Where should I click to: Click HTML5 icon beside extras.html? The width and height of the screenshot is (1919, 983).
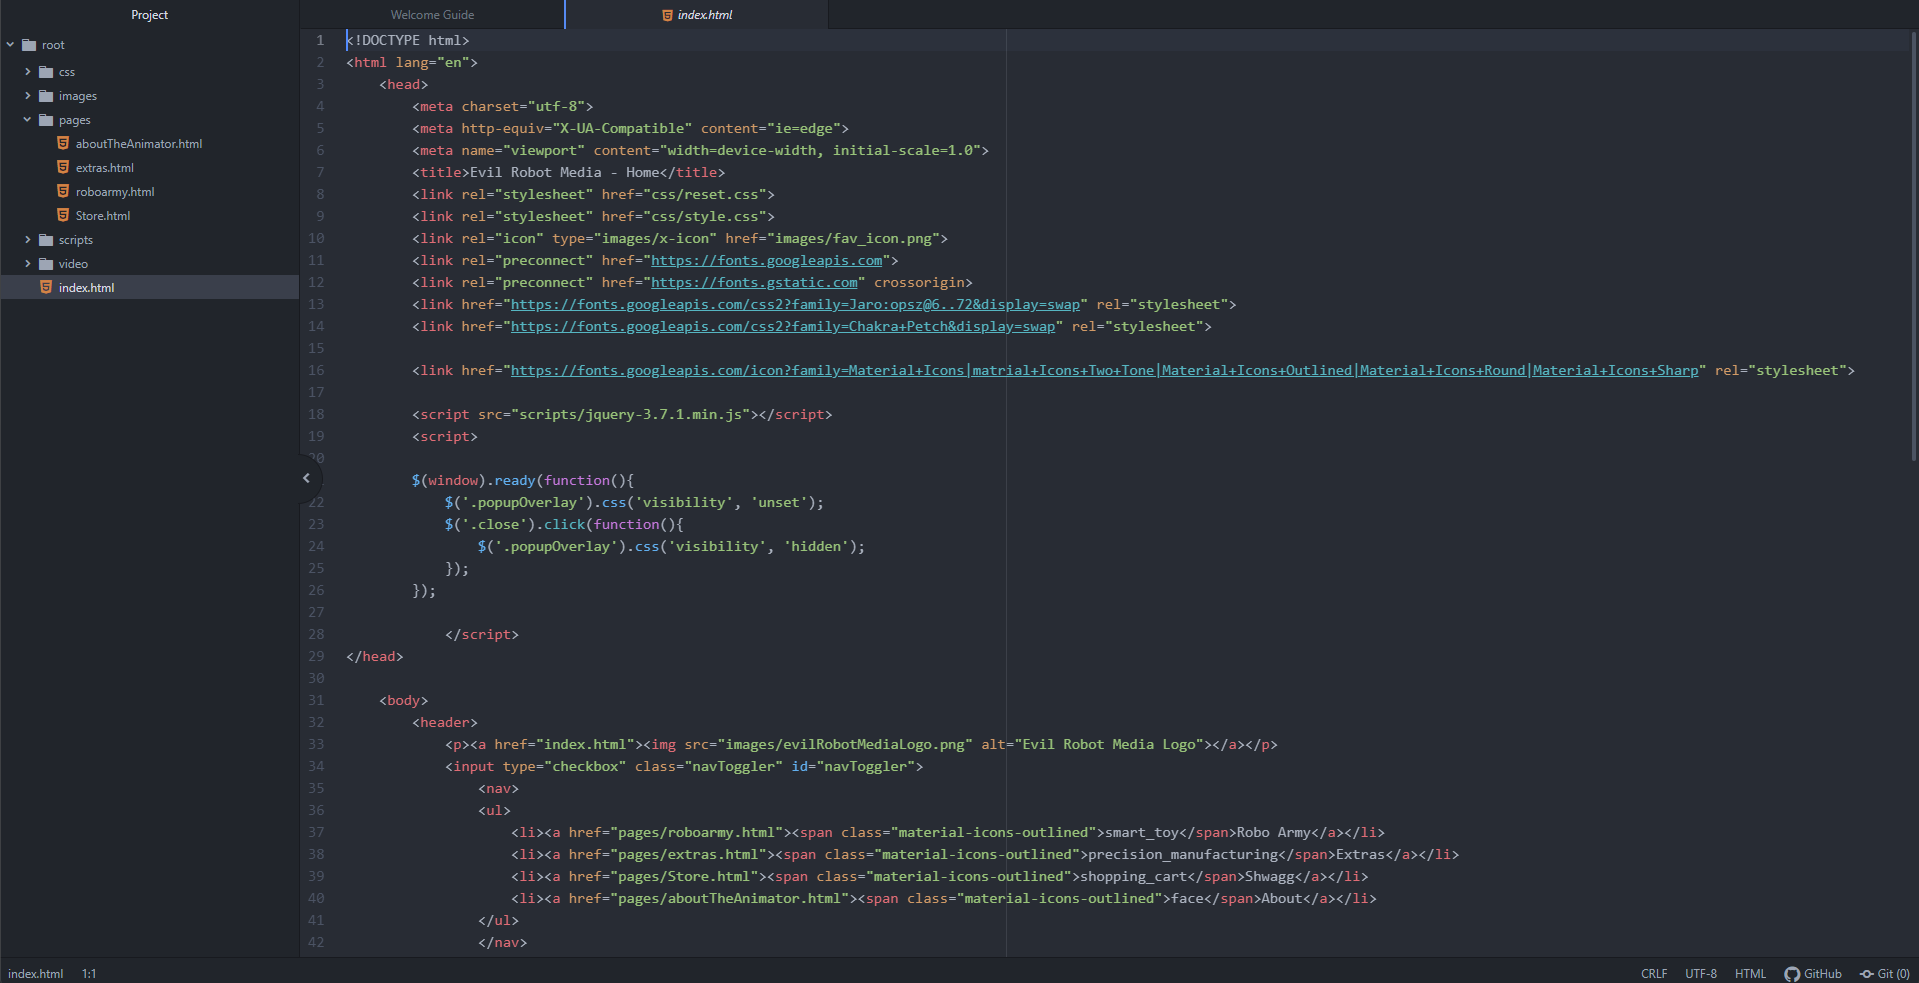[x=63, y=167]
